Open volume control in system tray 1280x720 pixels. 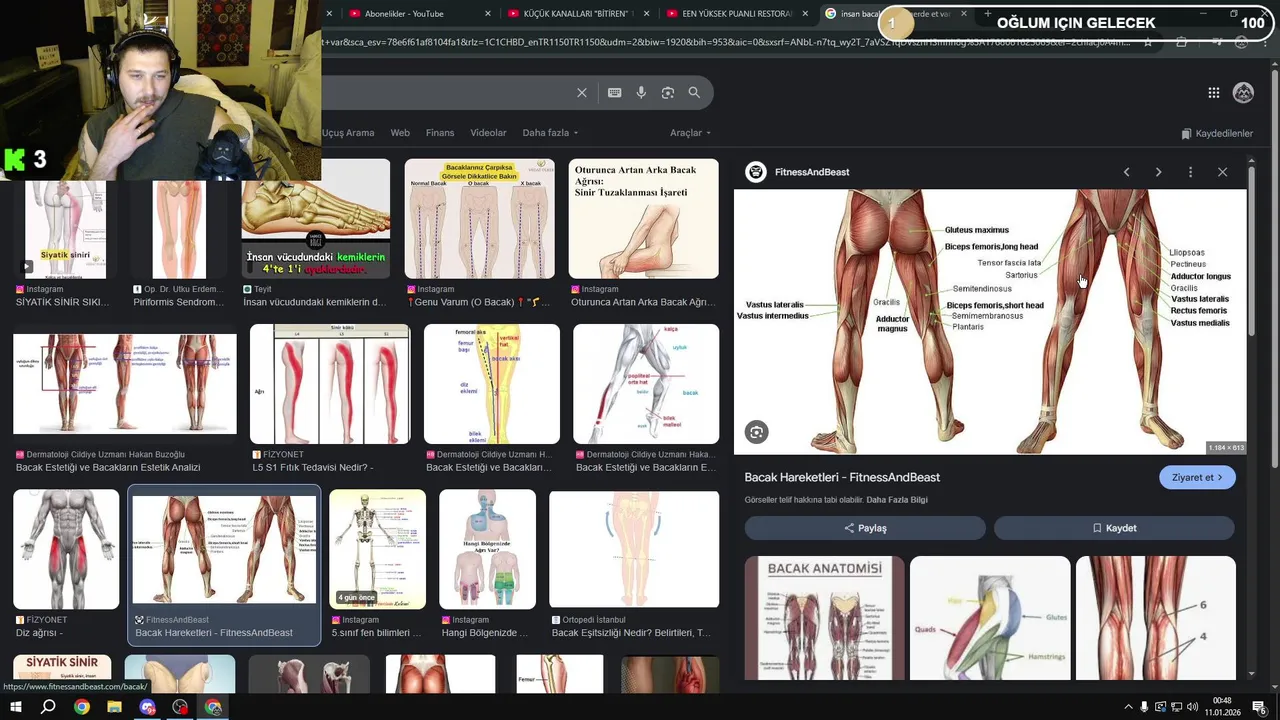[x=1194, y=707]
